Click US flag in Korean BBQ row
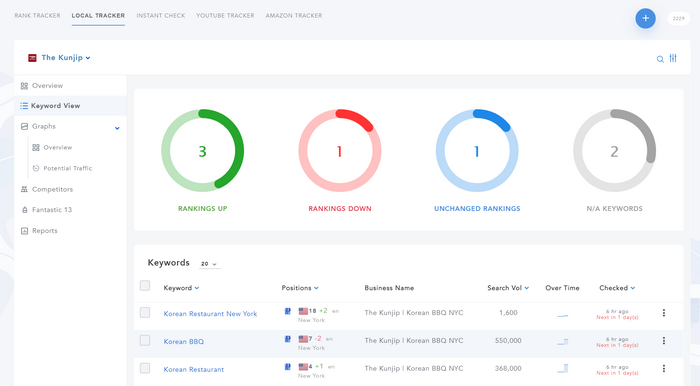Image resolution: width=700 pixels, height=386 pixels. 303,339
